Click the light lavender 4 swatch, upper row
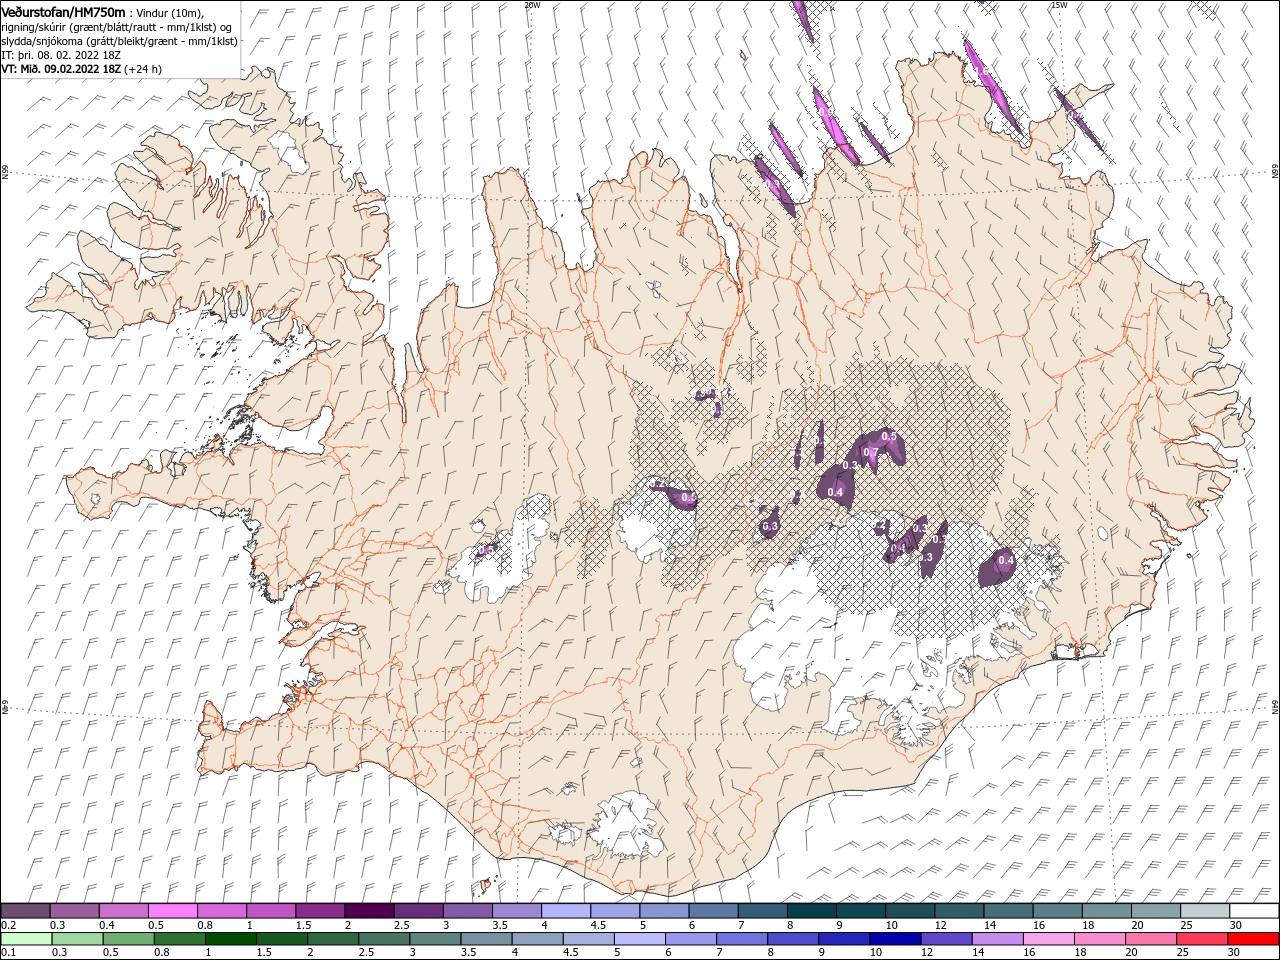This screenshot has height=960, width=1280. (566, 911)
